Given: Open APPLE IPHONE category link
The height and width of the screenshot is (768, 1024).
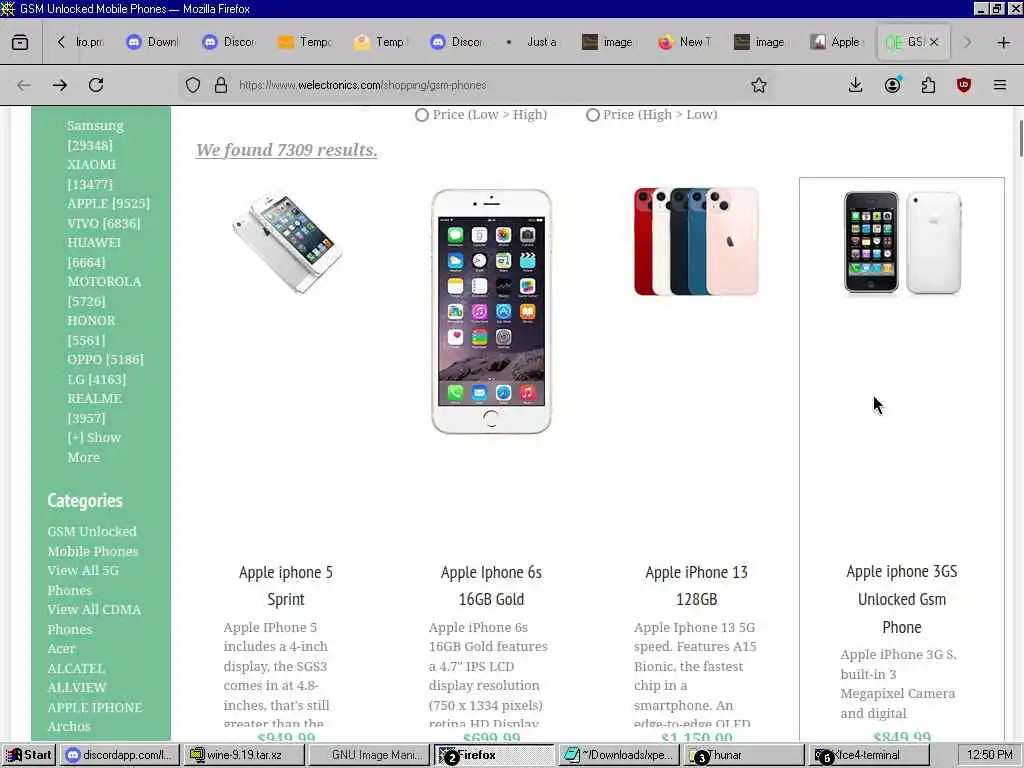Looking at the screenshot, I should (95, 707).
